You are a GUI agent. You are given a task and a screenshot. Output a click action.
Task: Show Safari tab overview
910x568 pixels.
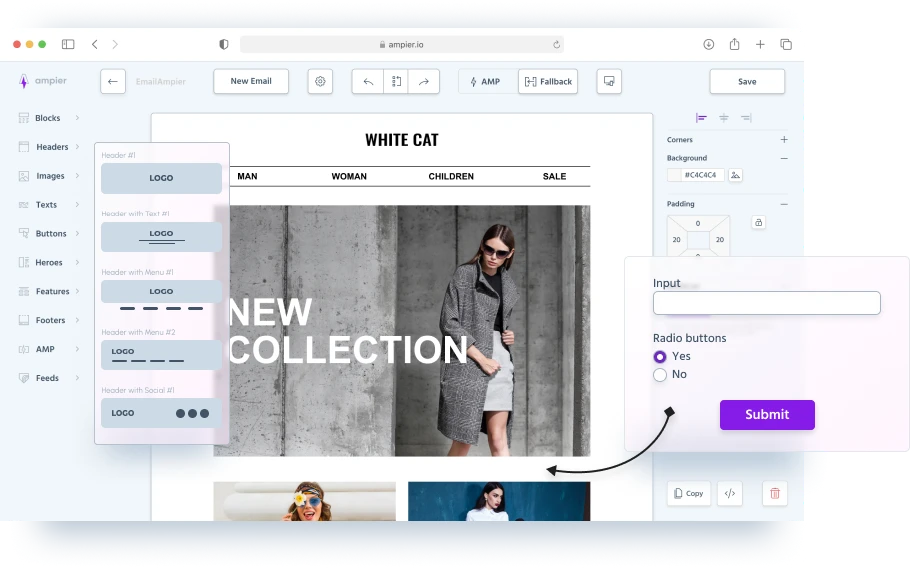point(786,44)
